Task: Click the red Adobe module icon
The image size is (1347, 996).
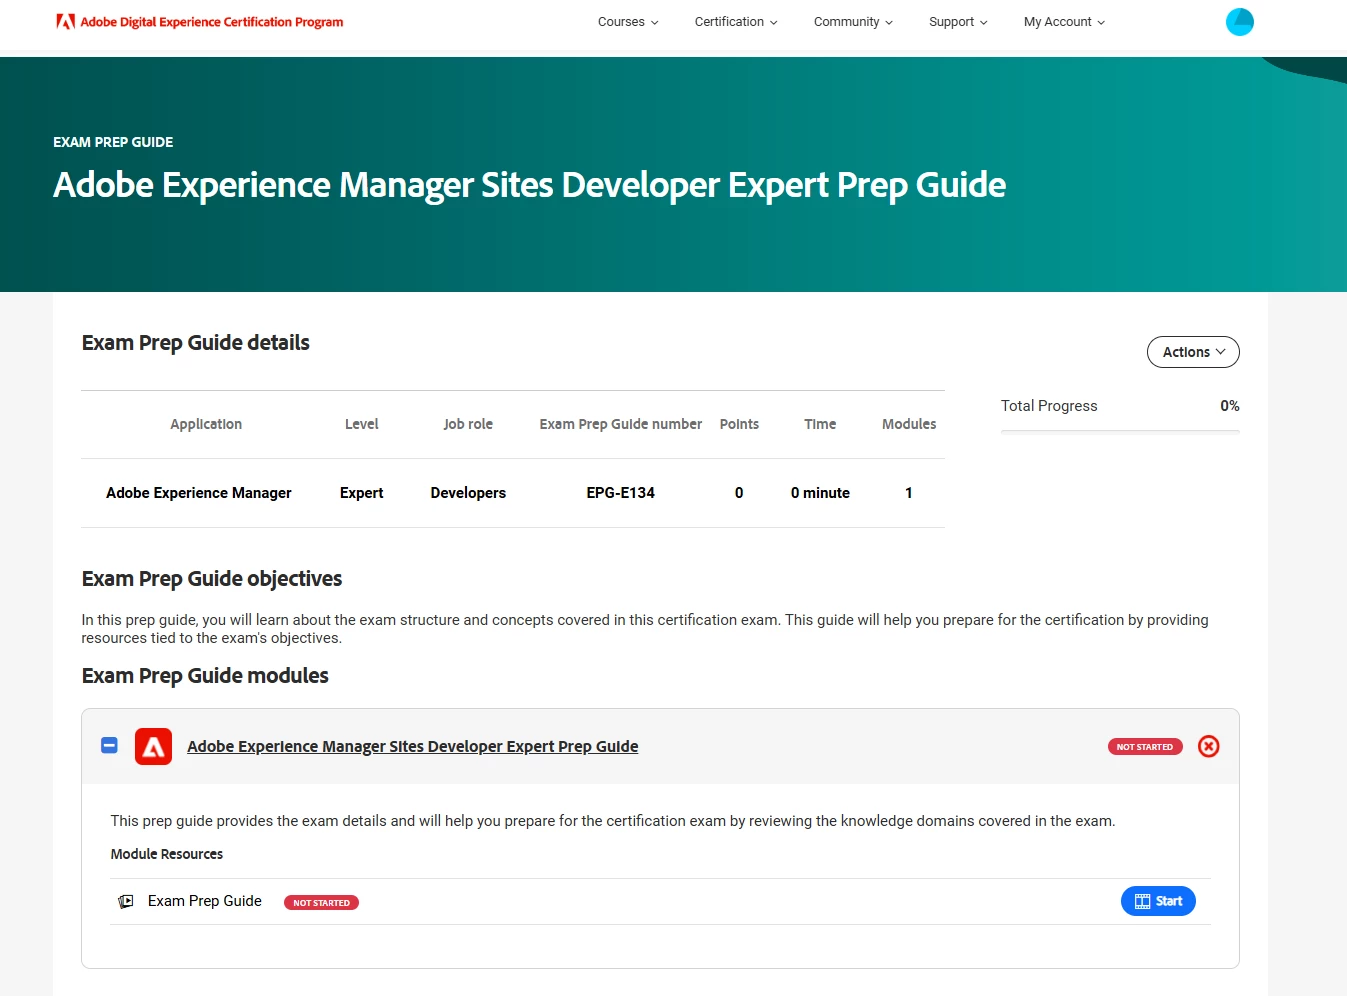Action: click(x=153, y=746)
